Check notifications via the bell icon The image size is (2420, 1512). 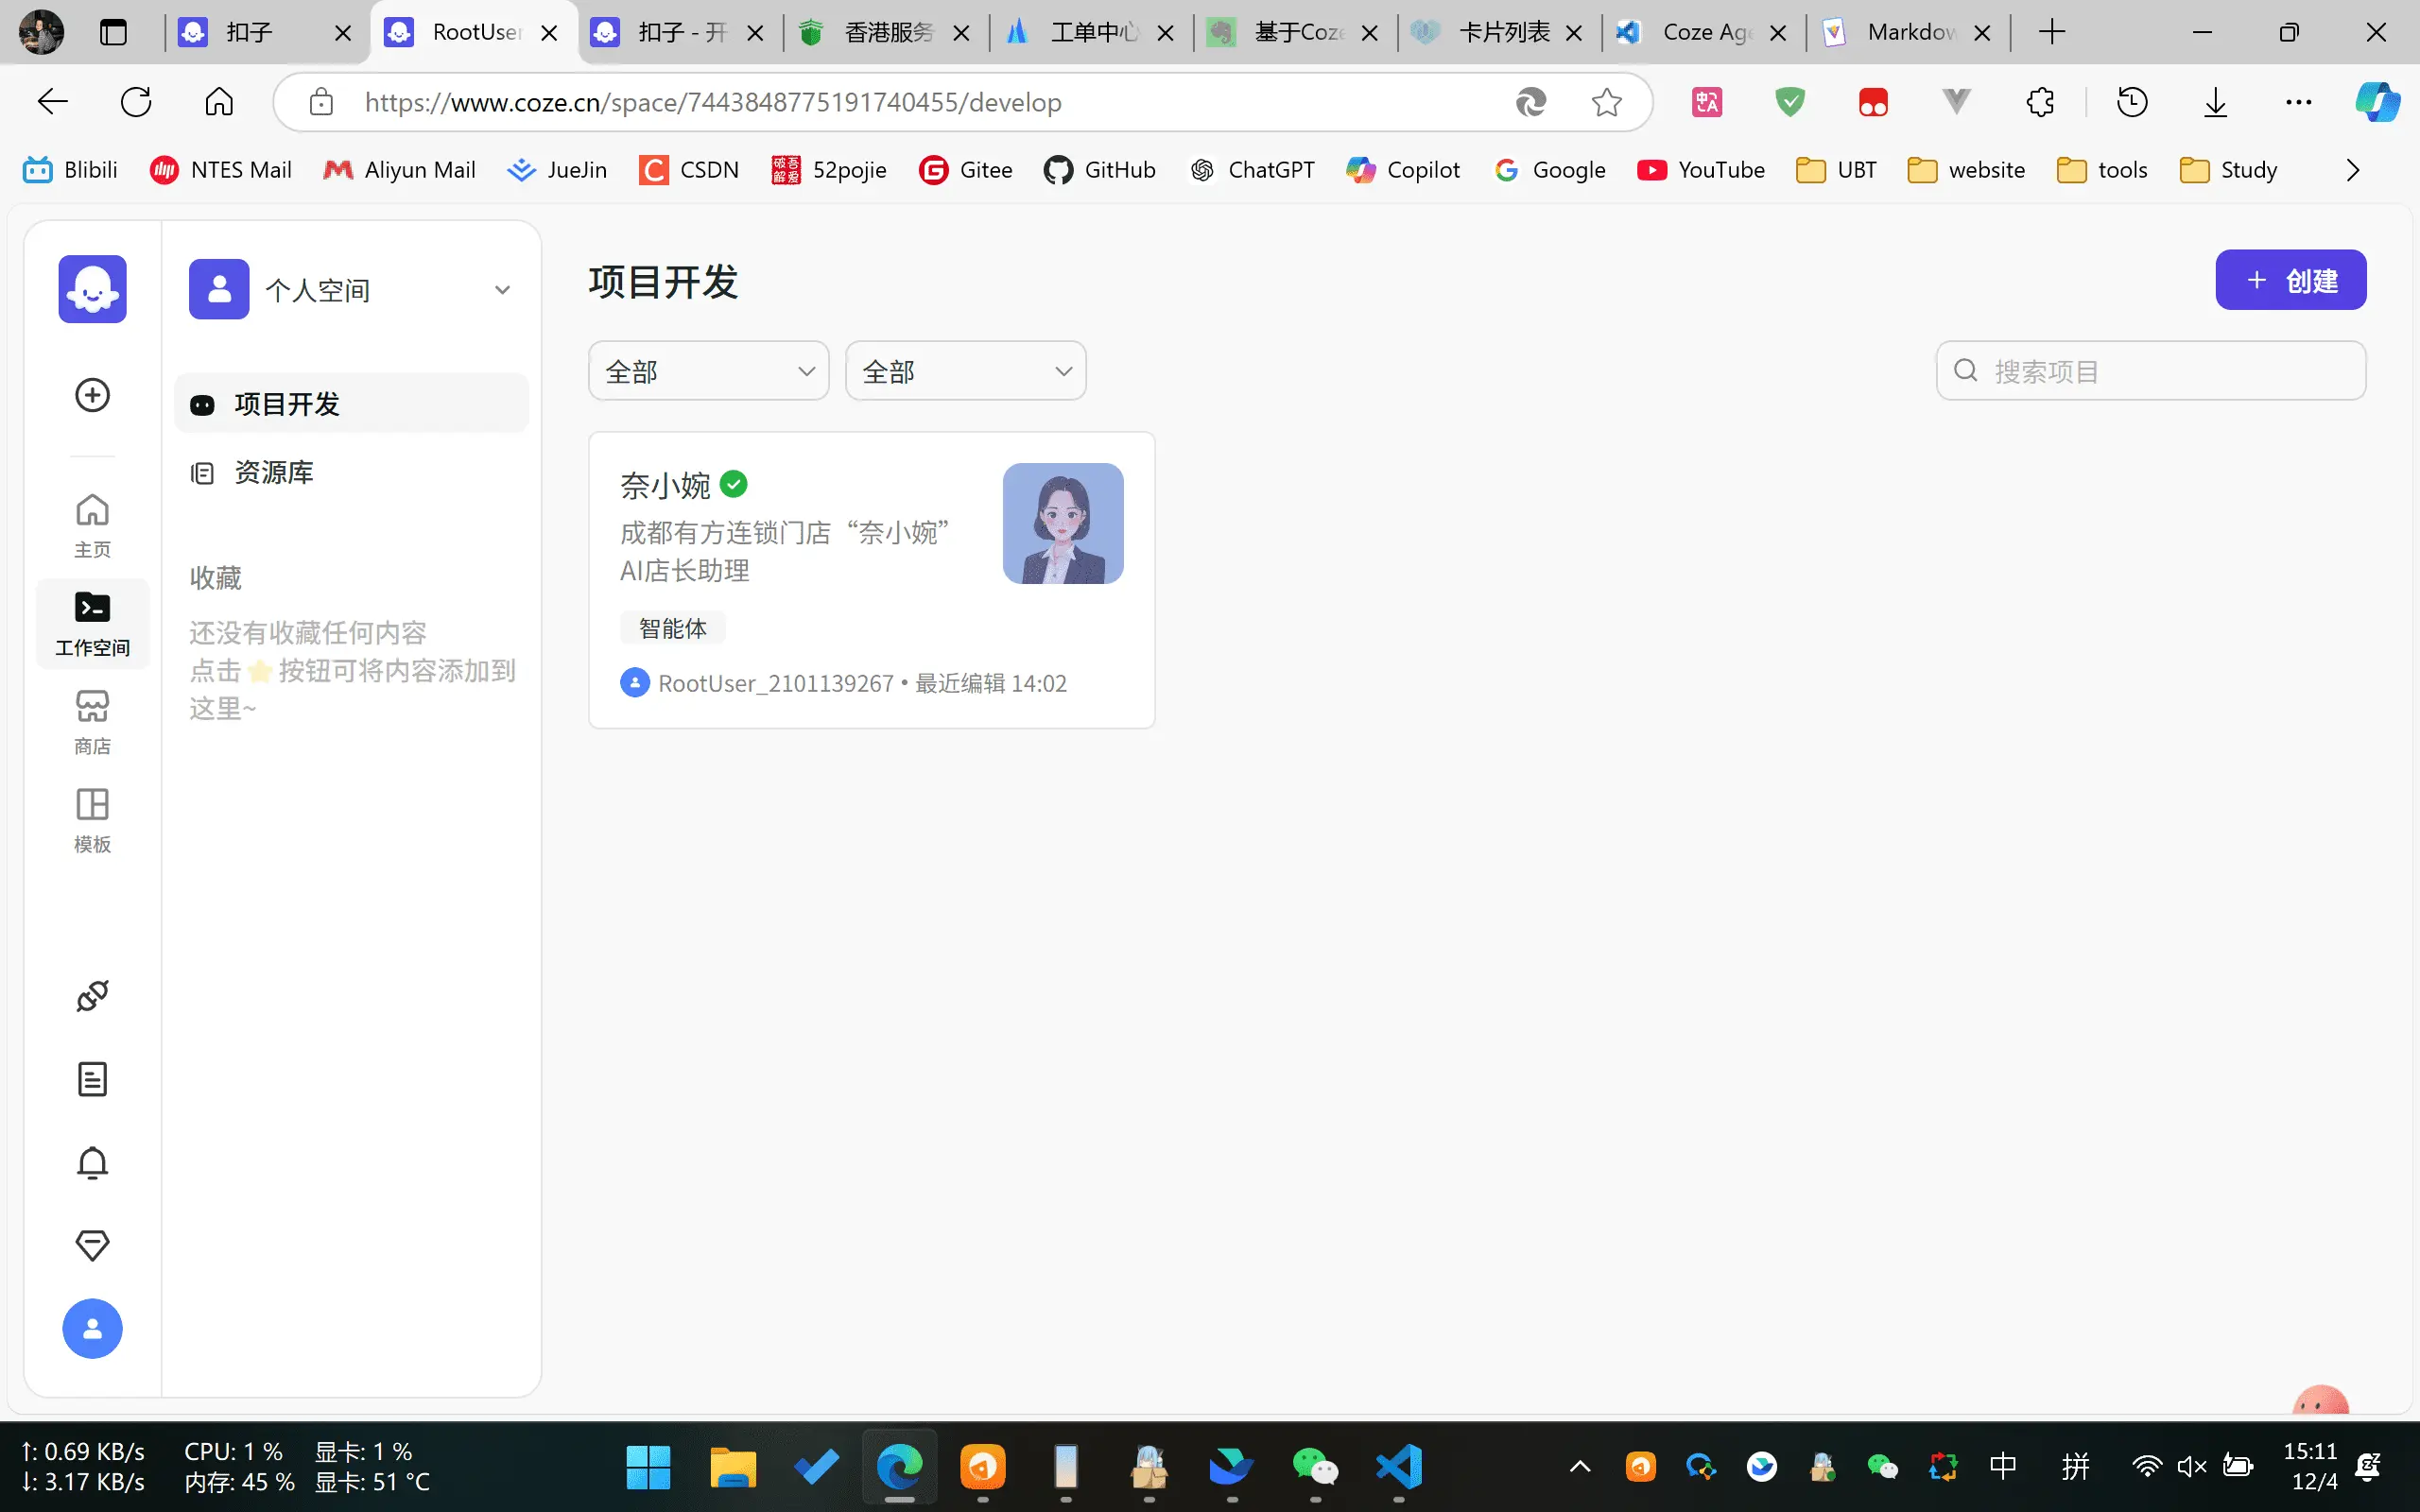click(92, 1162)
